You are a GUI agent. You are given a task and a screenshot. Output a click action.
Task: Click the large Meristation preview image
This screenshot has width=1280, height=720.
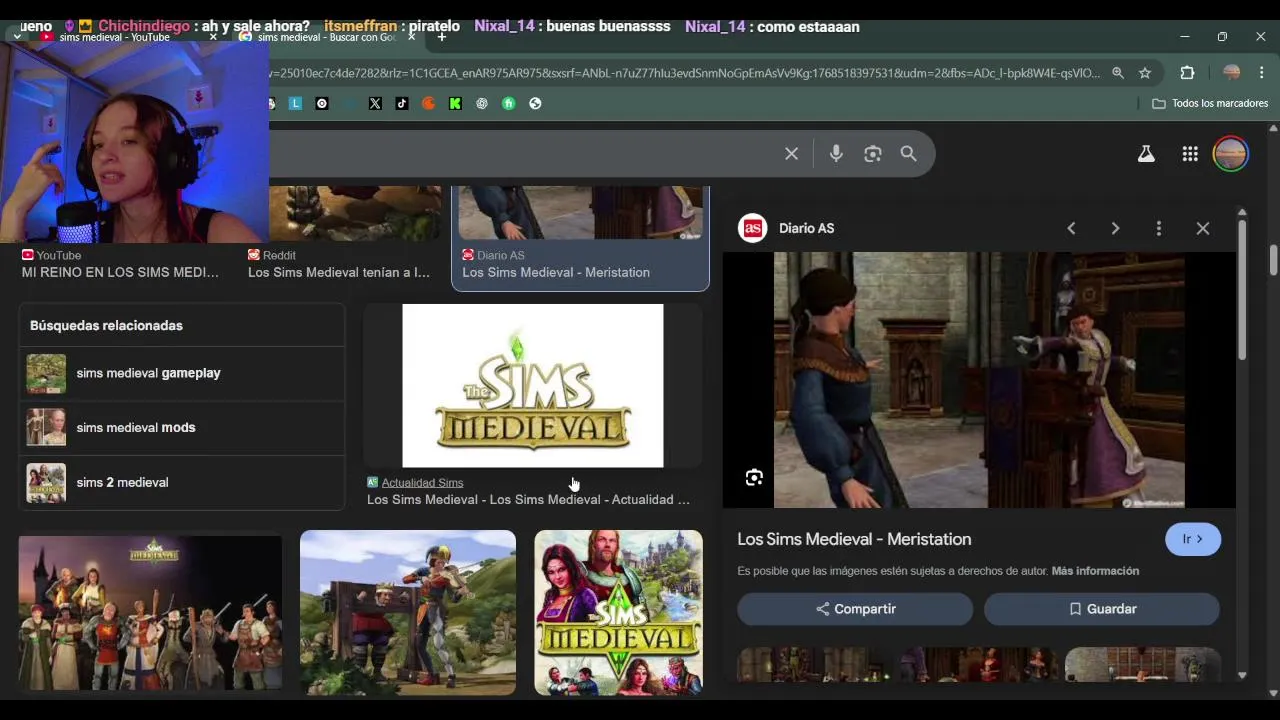(x=979, y=380)
